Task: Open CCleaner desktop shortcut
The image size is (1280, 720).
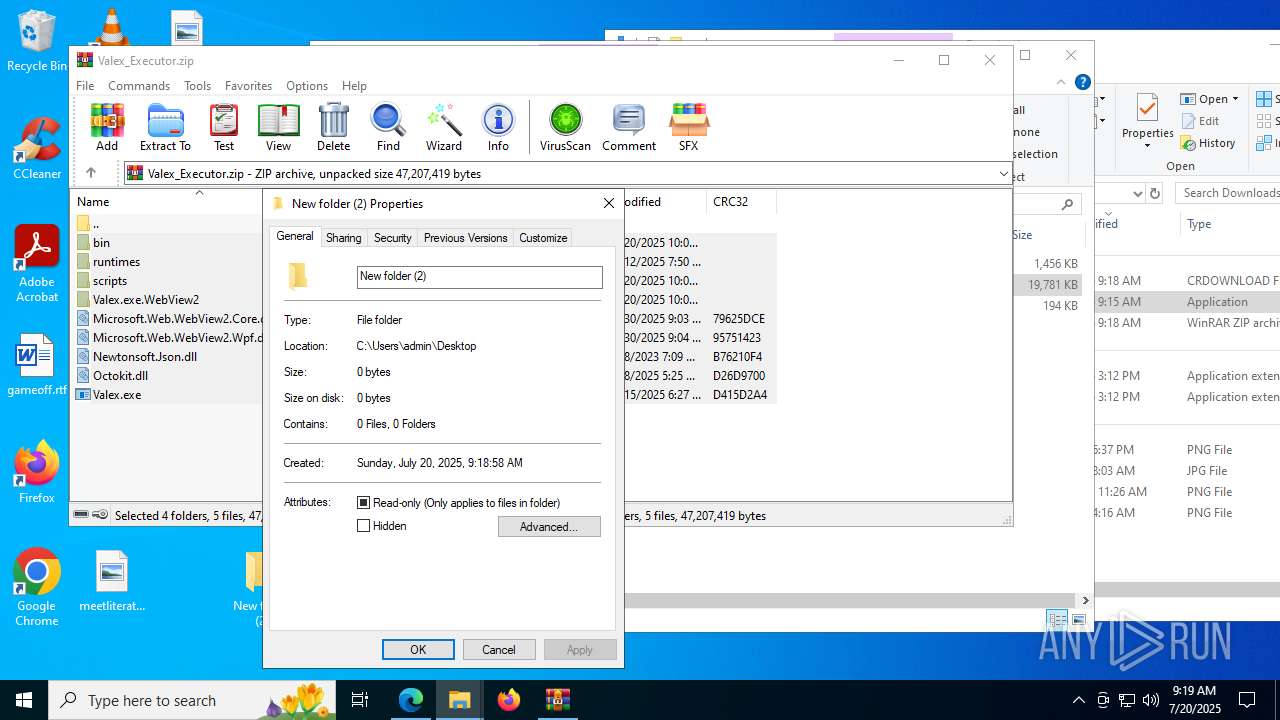Action: point(37,148)
